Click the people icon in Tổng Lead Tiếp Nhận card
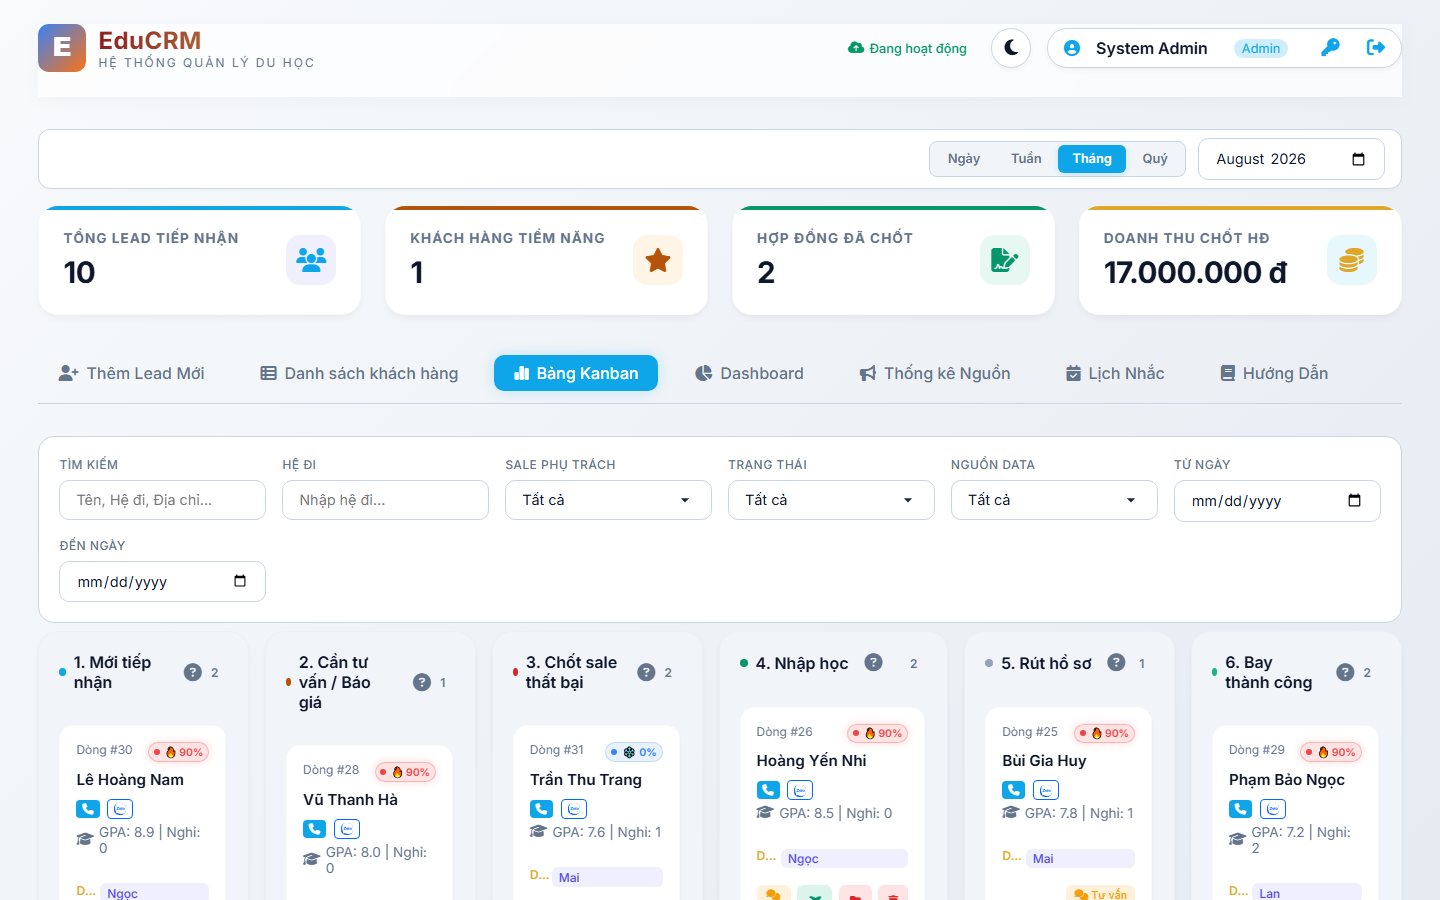 (x=311, y=260)
